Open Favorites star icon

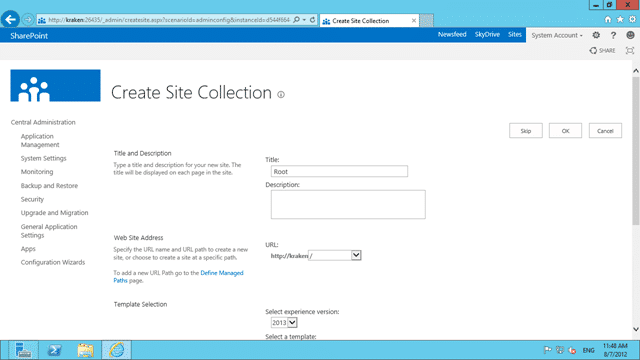[620, 19]
